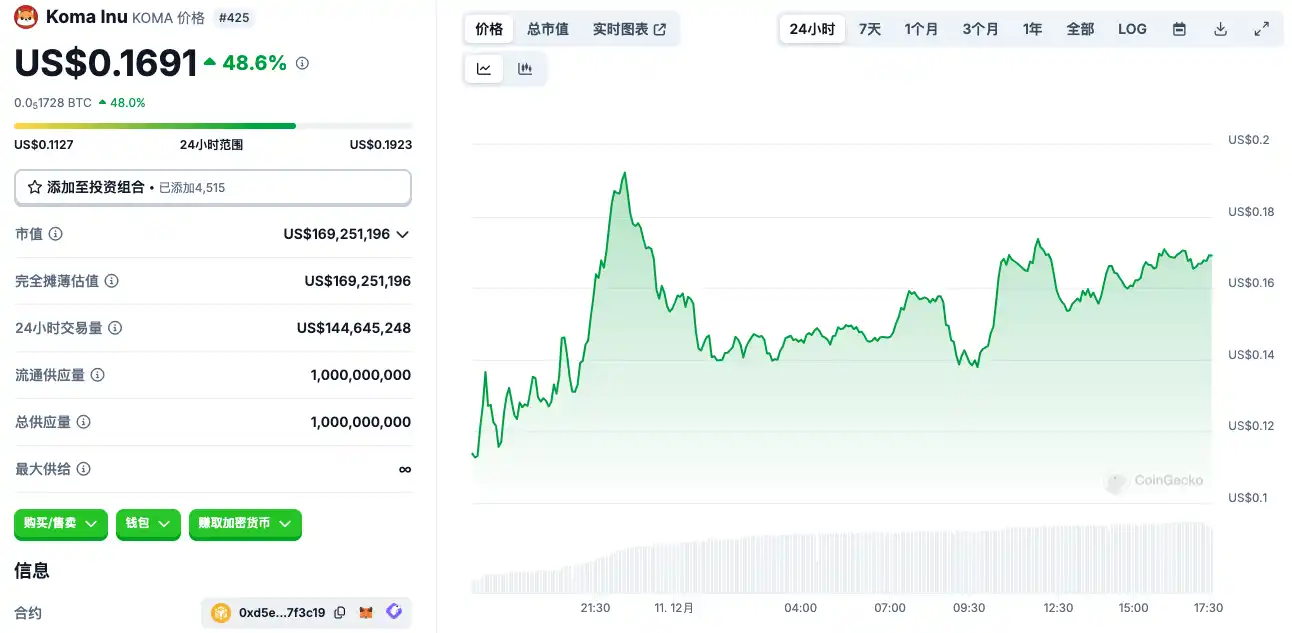The height and width of the screenshot is (633, 1292).
Task: Select the 24小时 time range
Action: [812, 29]
